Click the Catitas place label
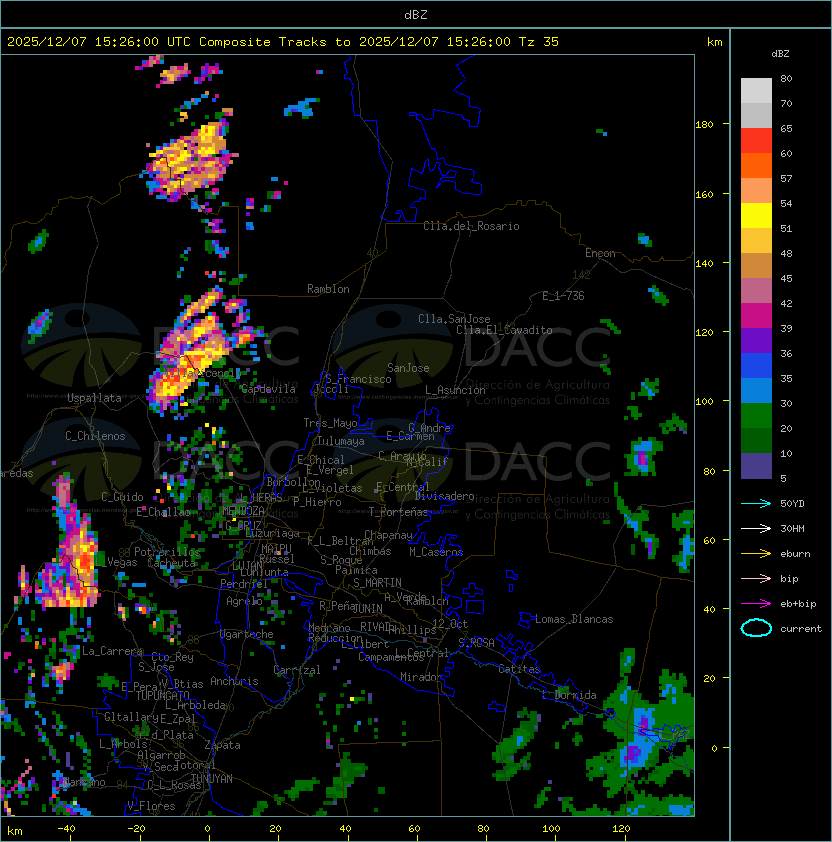This screenshot has height=842, width=832. (519, 669)
